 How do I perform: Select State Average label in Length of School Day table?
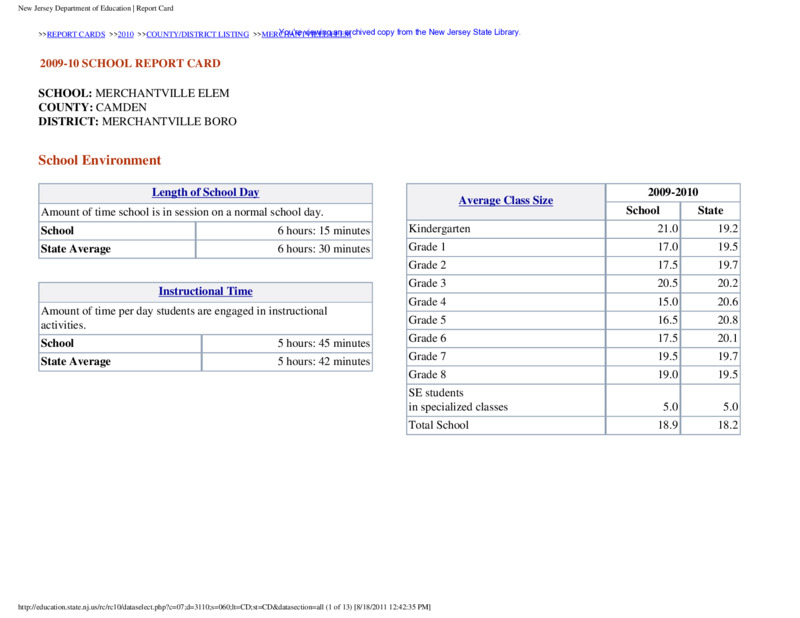[x=76, y=249]
